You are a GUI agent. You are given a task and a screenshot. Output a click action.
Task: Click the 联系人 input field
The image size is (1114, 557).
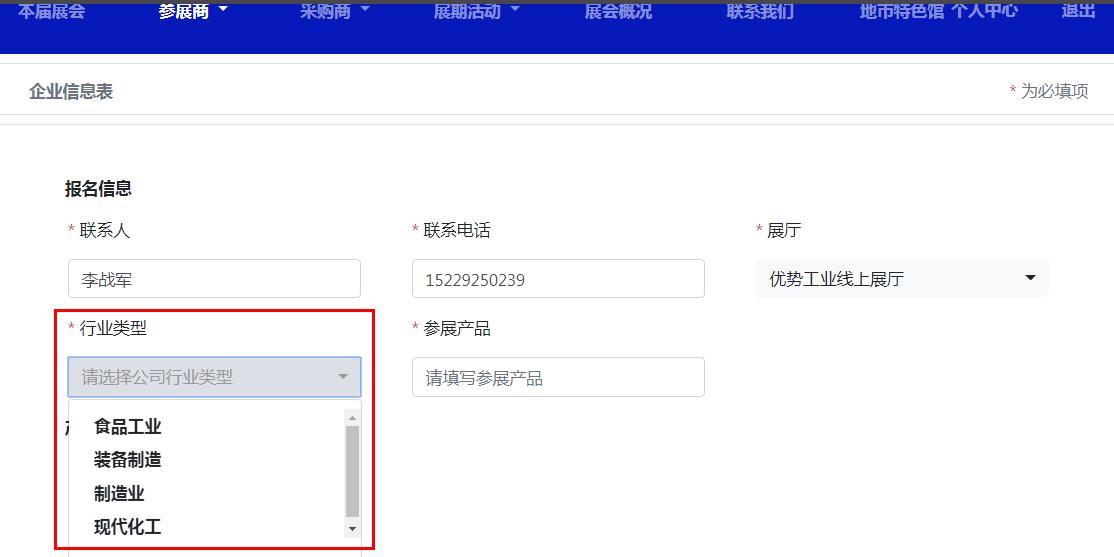point(214,279)
